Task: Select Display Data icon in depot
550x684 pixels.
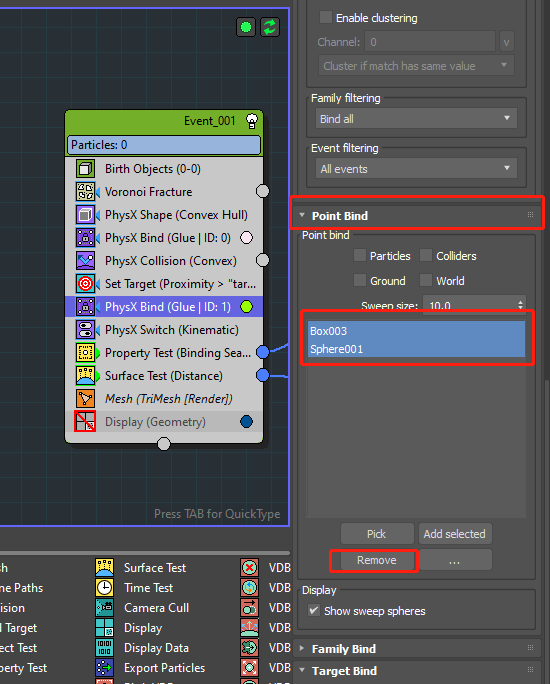Action: [x=105, y=648]
